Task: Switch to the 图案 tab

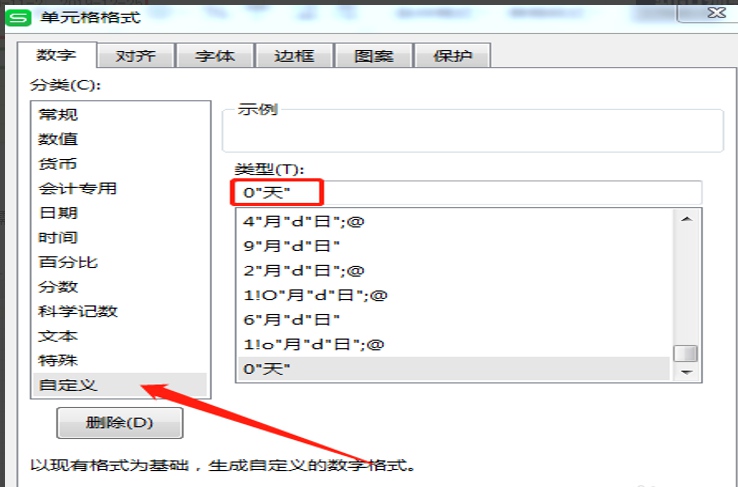Action: (374, 56)
